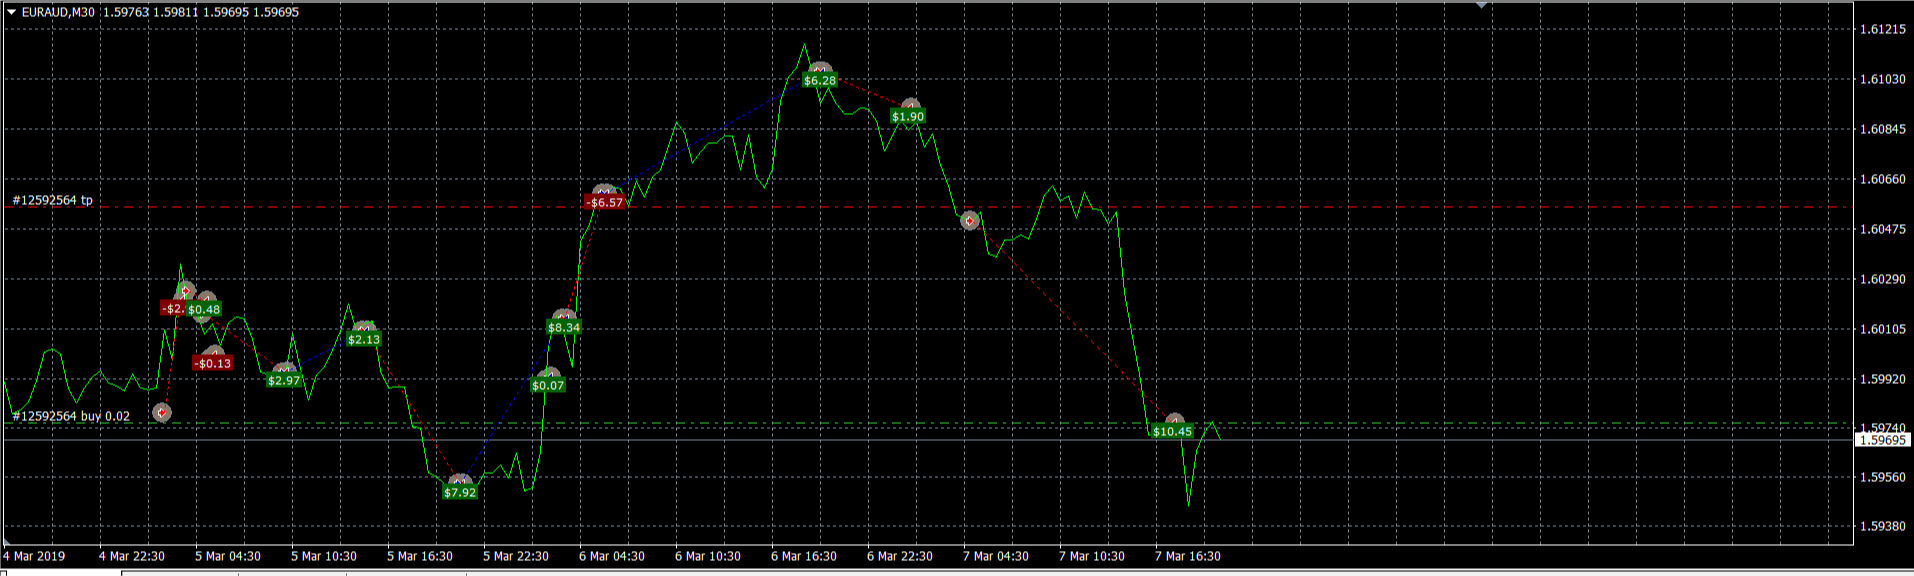The width and height of the screenshot is (1914, 576).
Task: Click price level 1.59920 on axis
Action: [x=1882, y=379]
